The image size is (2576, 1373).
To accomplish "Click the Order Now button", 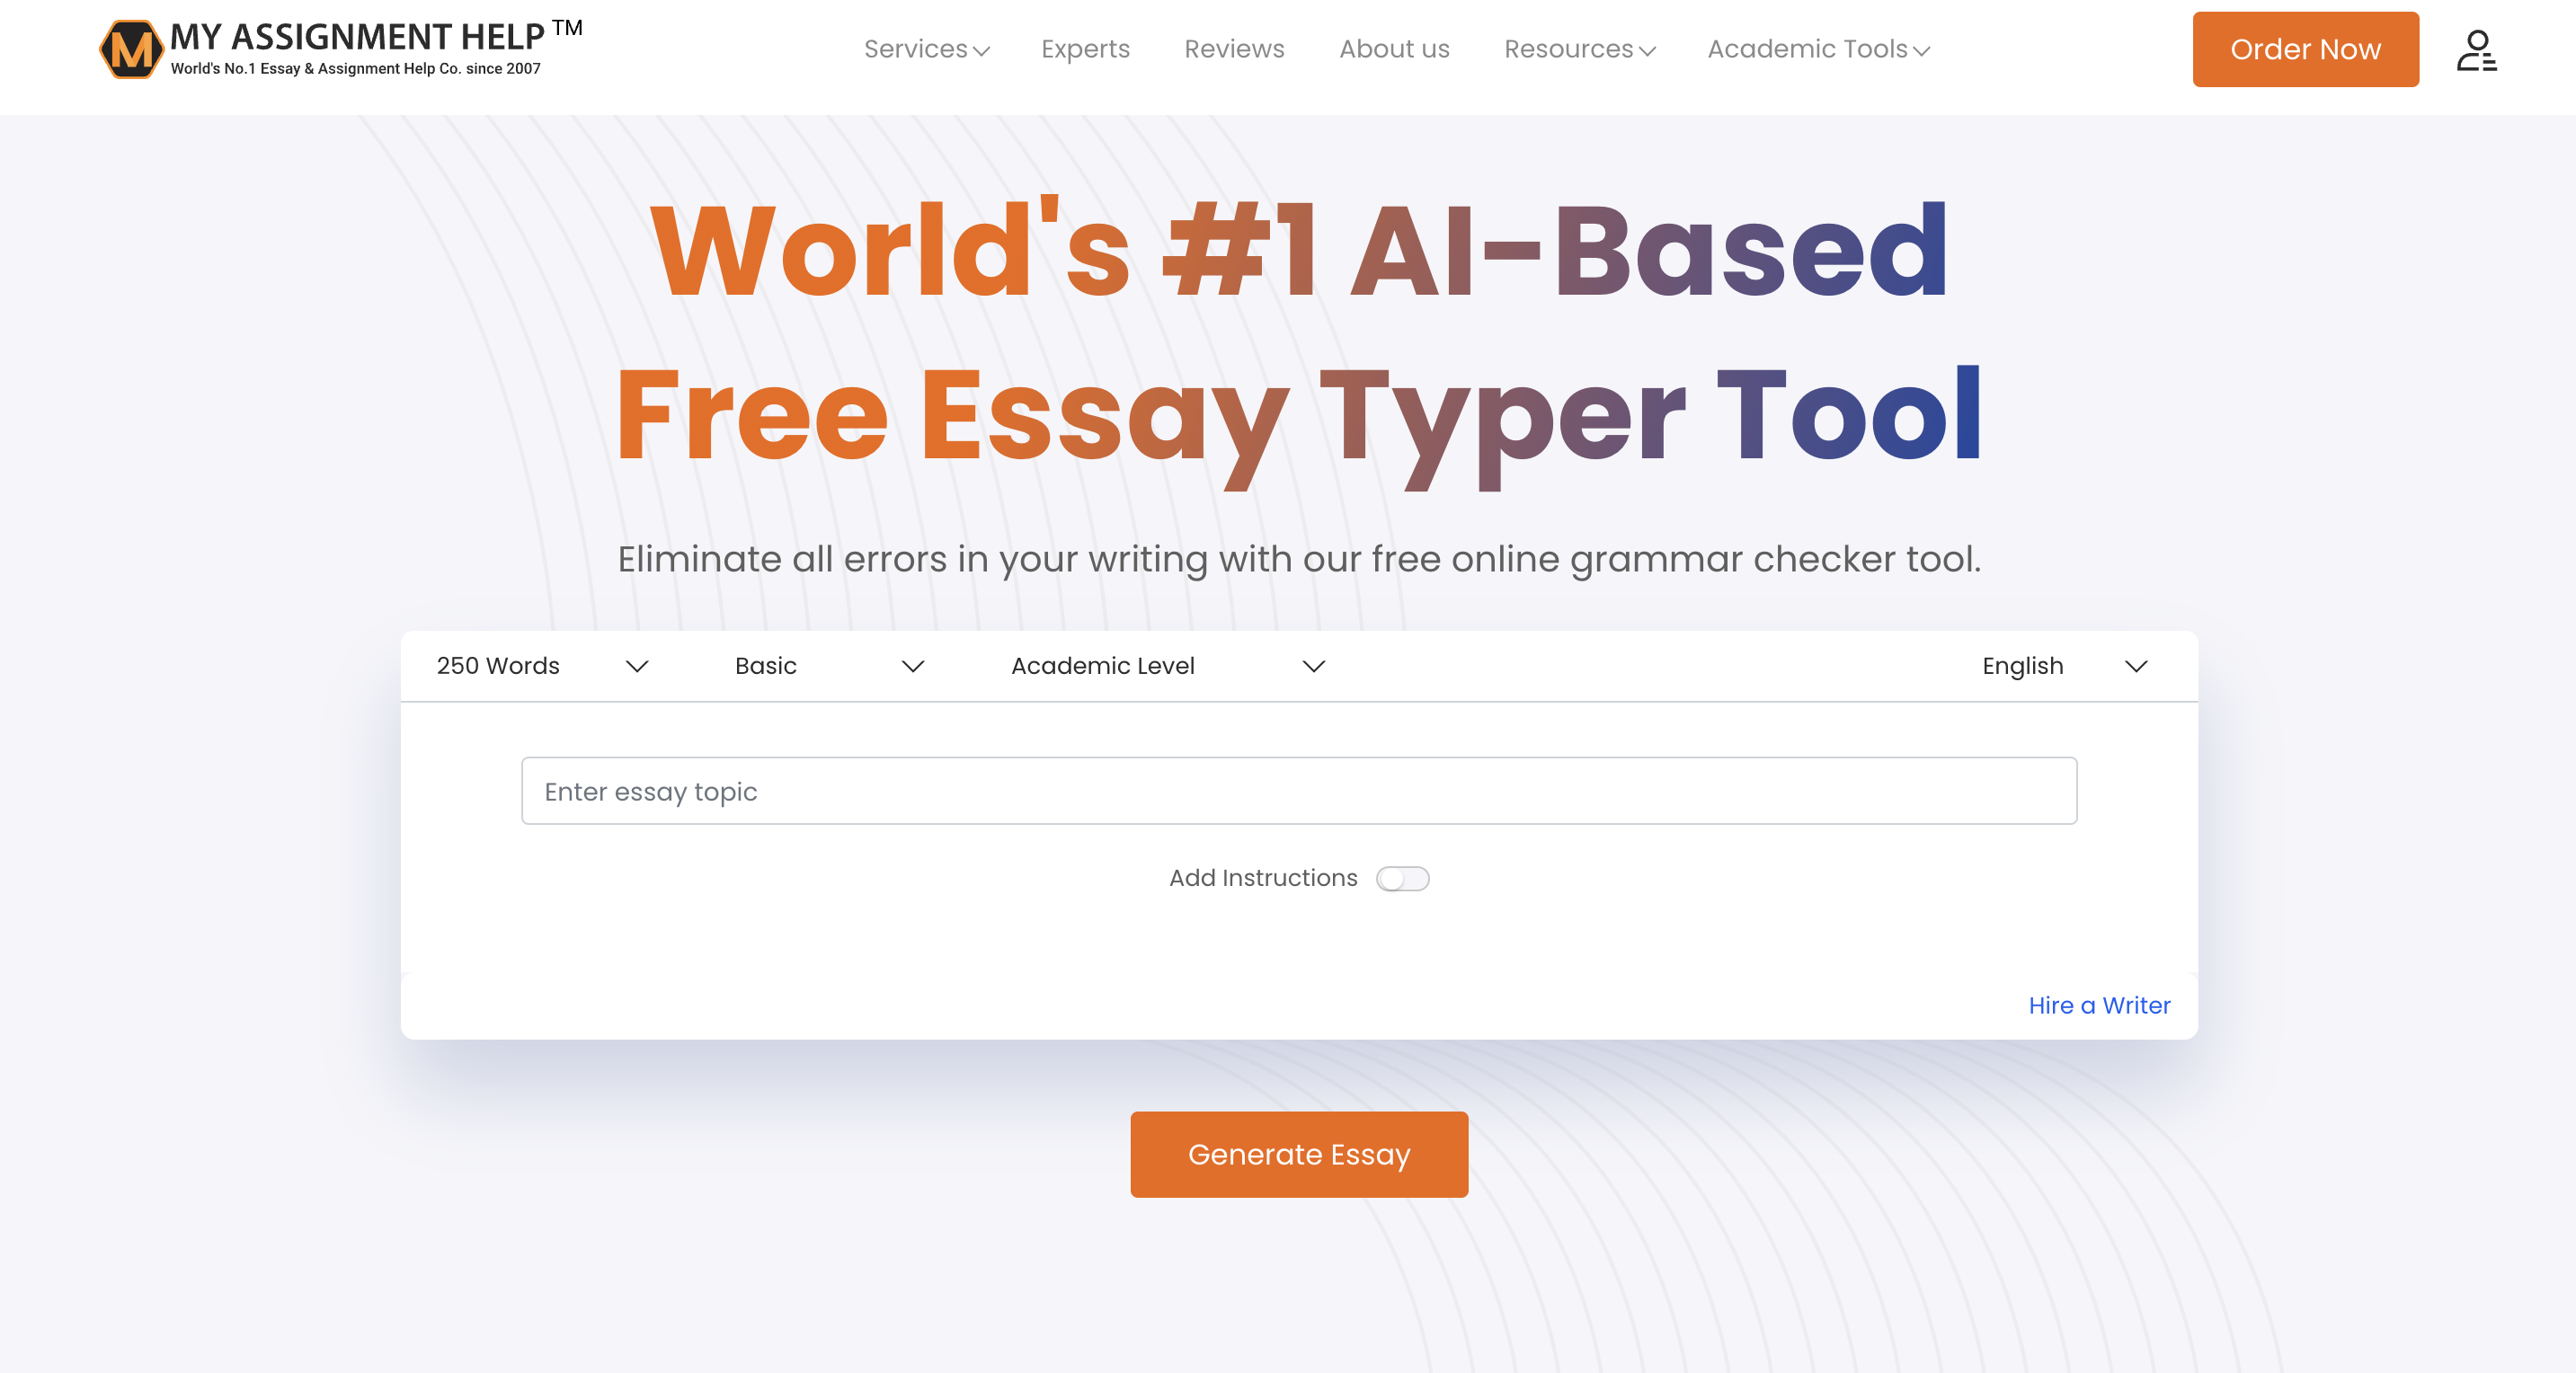I will coord(2305,48).
